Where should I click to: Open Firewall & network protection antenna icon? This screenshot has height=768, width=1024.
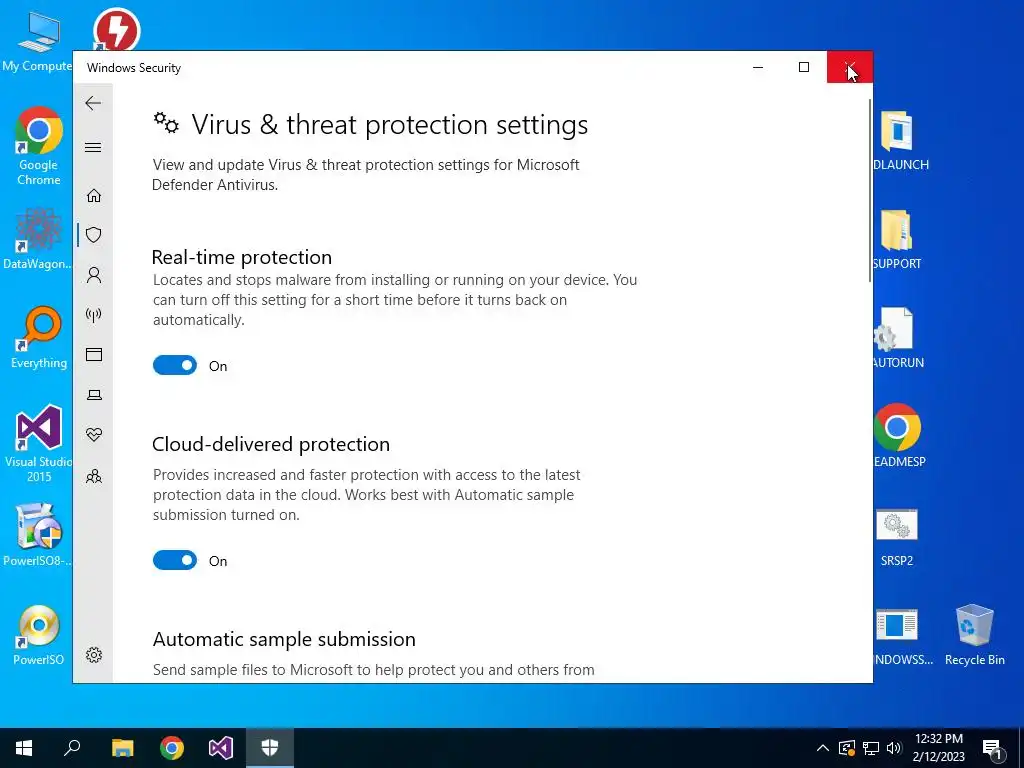click(94, 315)
